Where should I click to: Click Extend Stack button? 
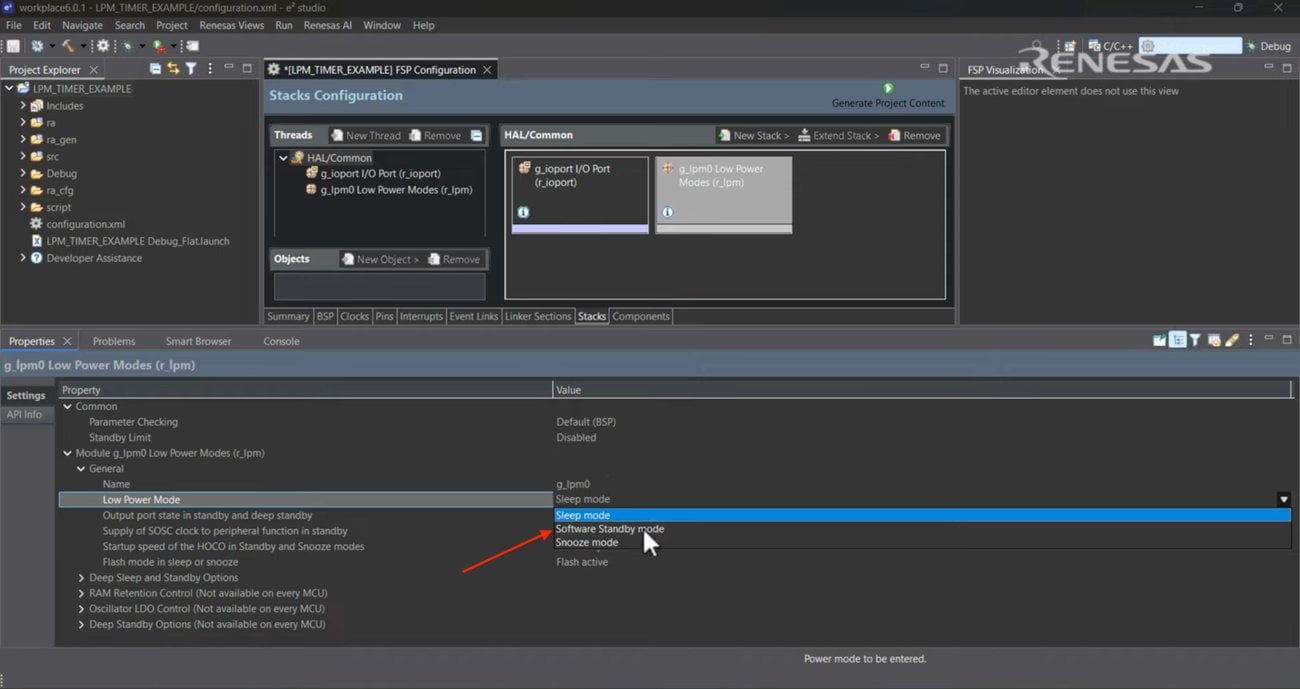839,135
